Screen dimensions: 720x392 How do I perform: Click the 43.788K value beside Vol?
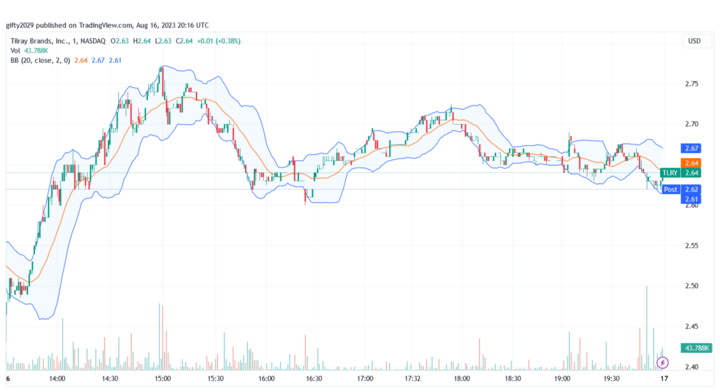tap(36, 50)
